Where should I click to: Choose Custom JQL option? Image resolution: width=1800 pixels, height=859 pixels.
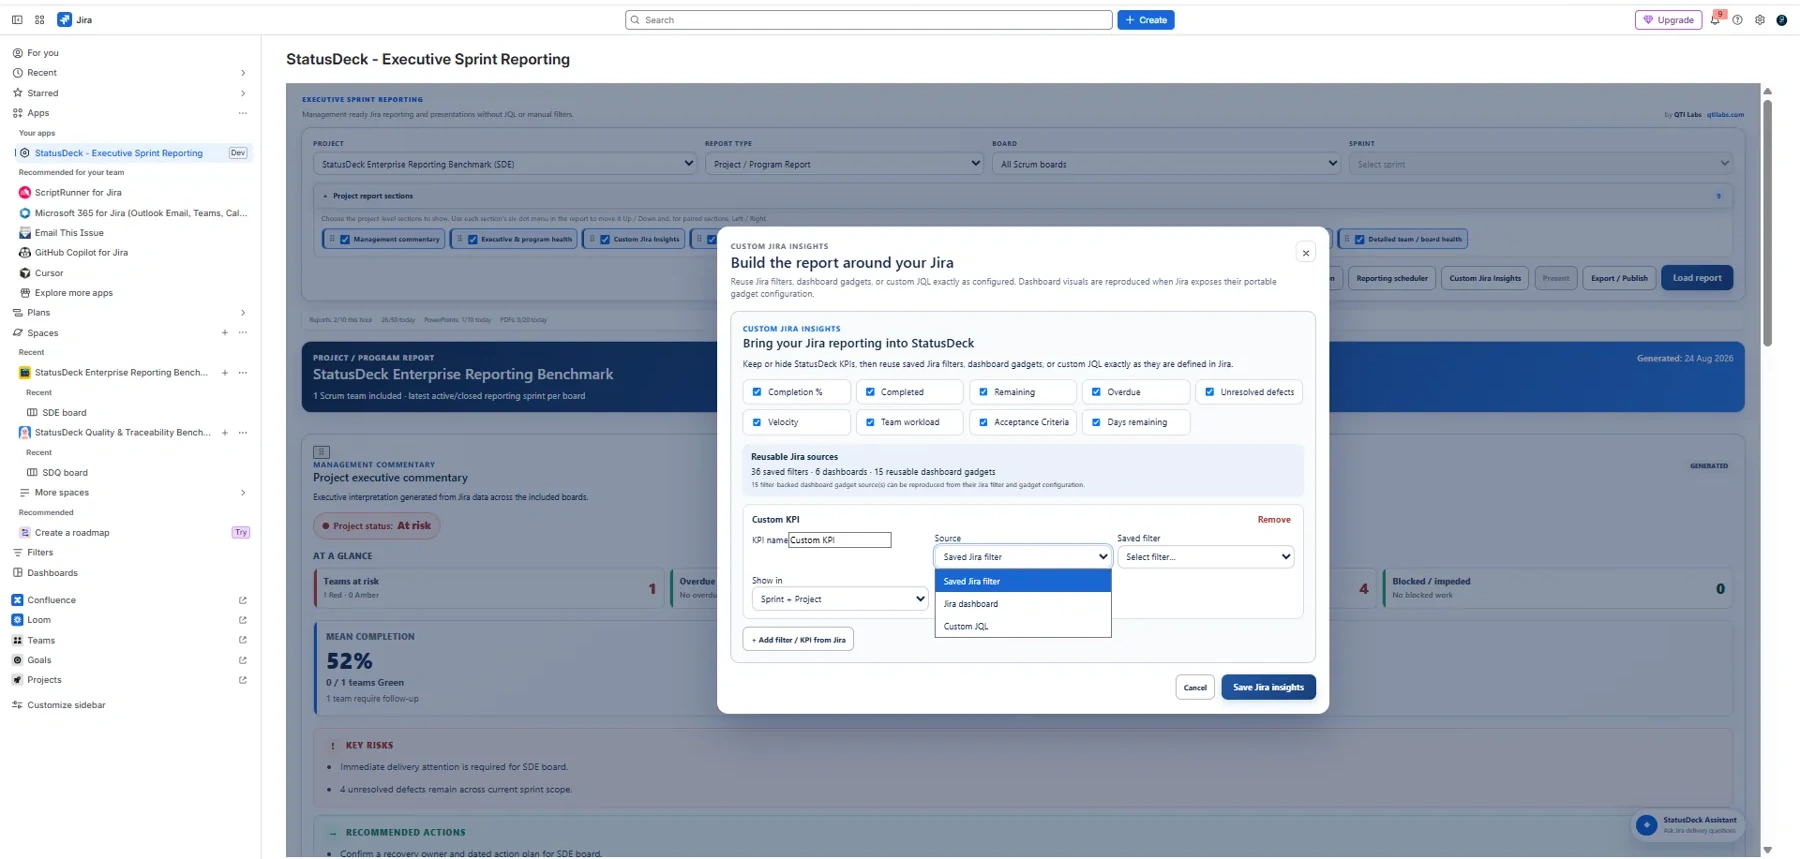click(1023, 626)
